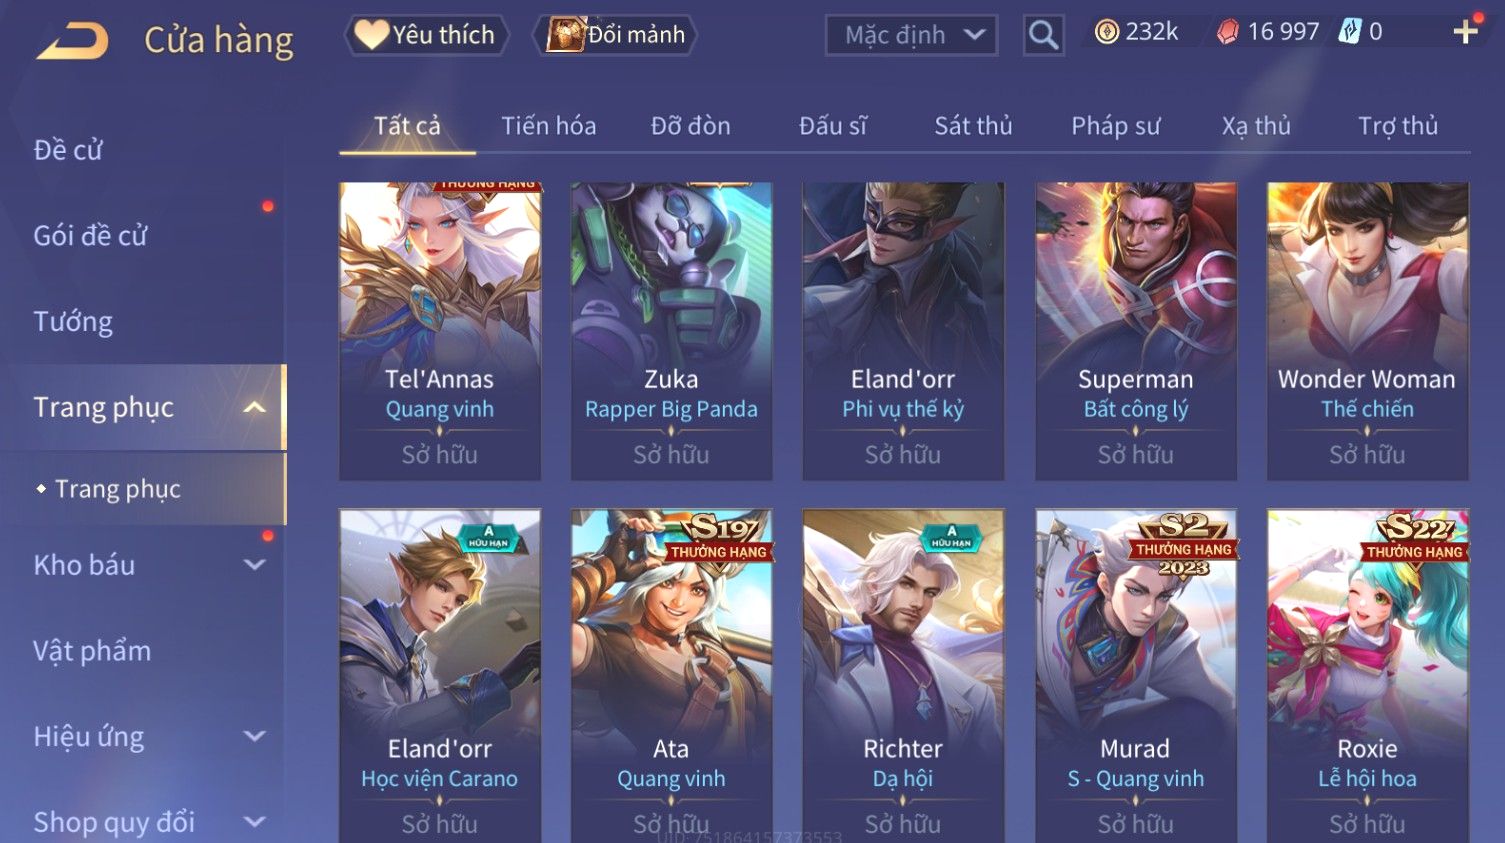Open search with the magnifier icon
1505x843 pixels.
[1043, 35]
